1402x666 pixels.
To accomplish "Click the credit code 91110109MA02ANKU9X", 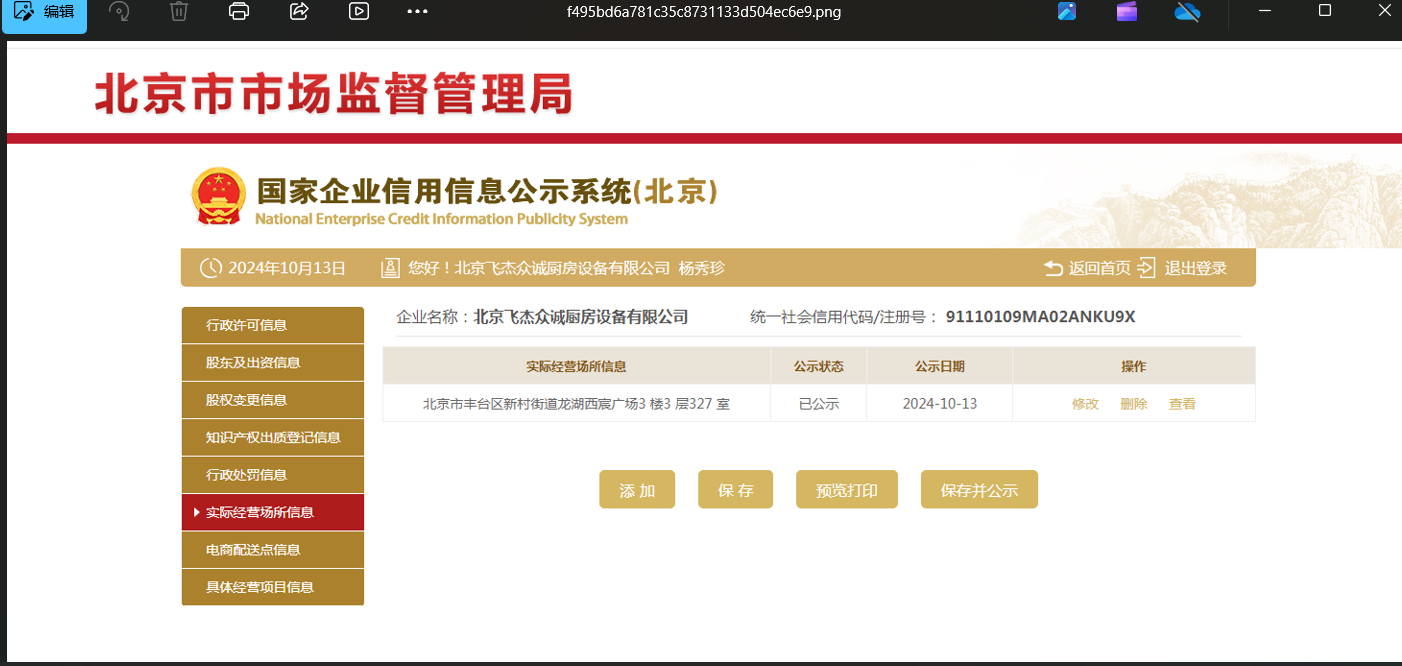I will pyautogui.click(x=1040, y=317).
